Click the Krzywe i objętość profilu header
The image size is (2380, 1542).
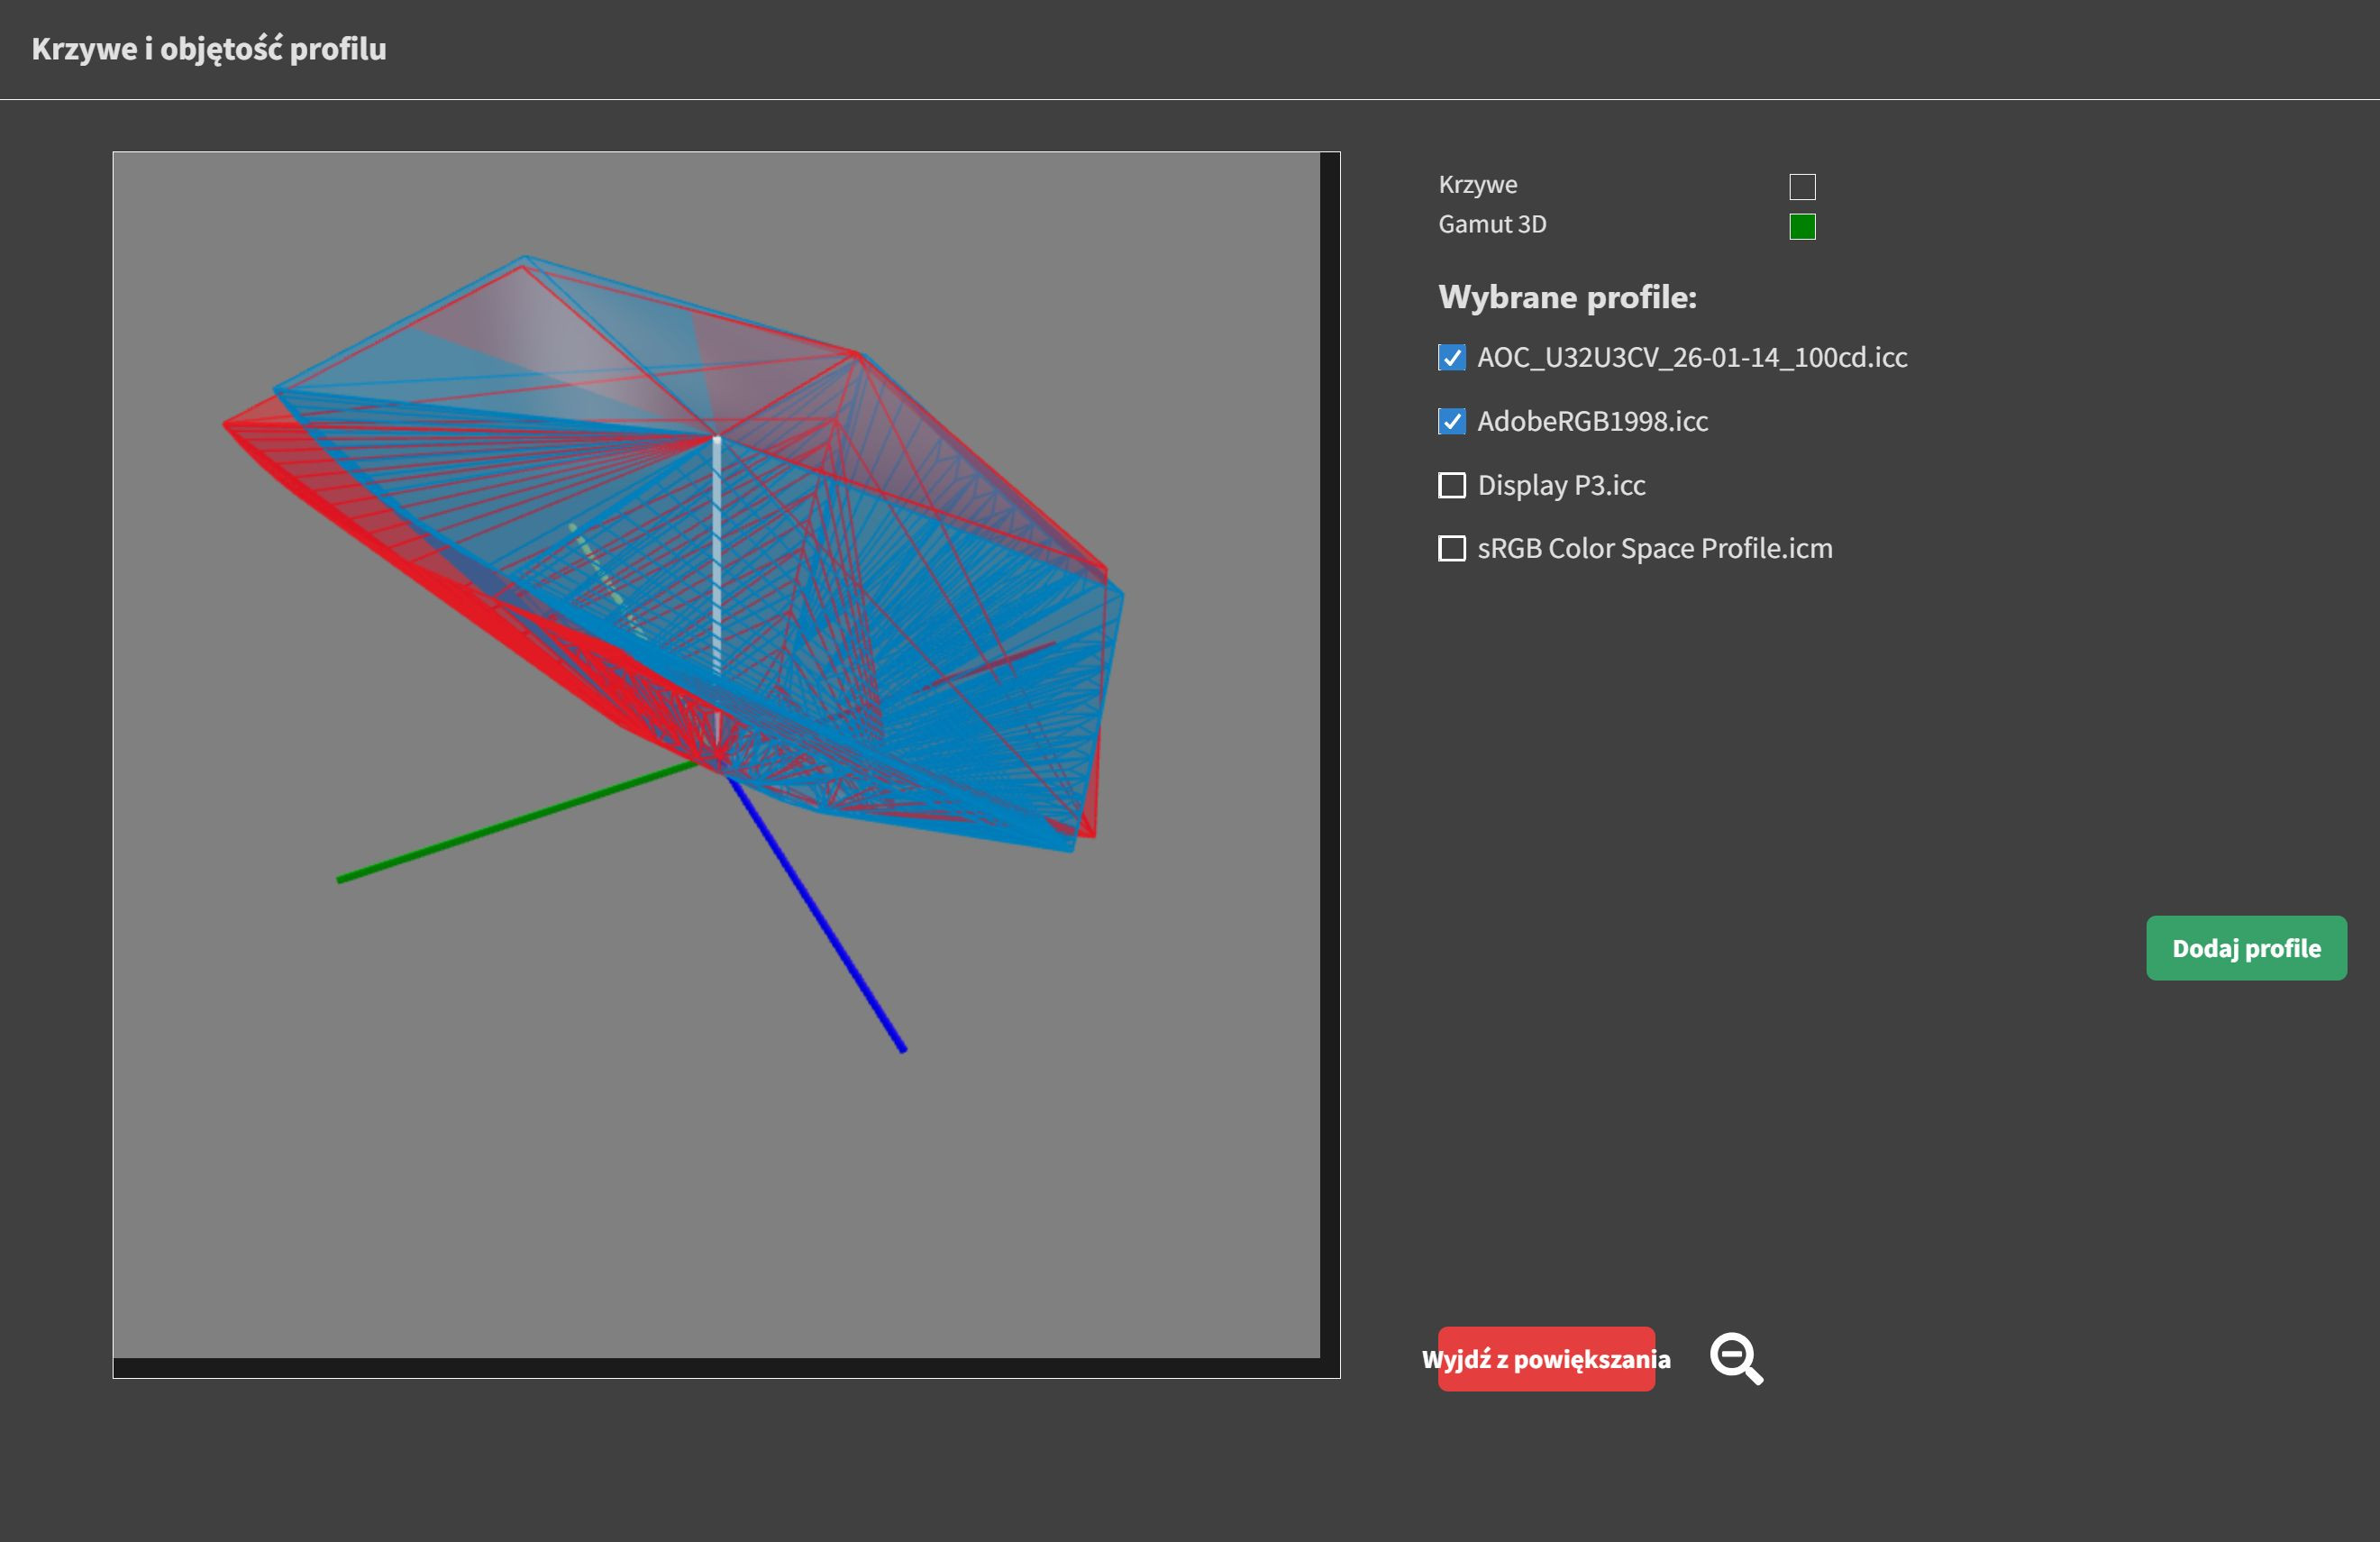[209, 49]
